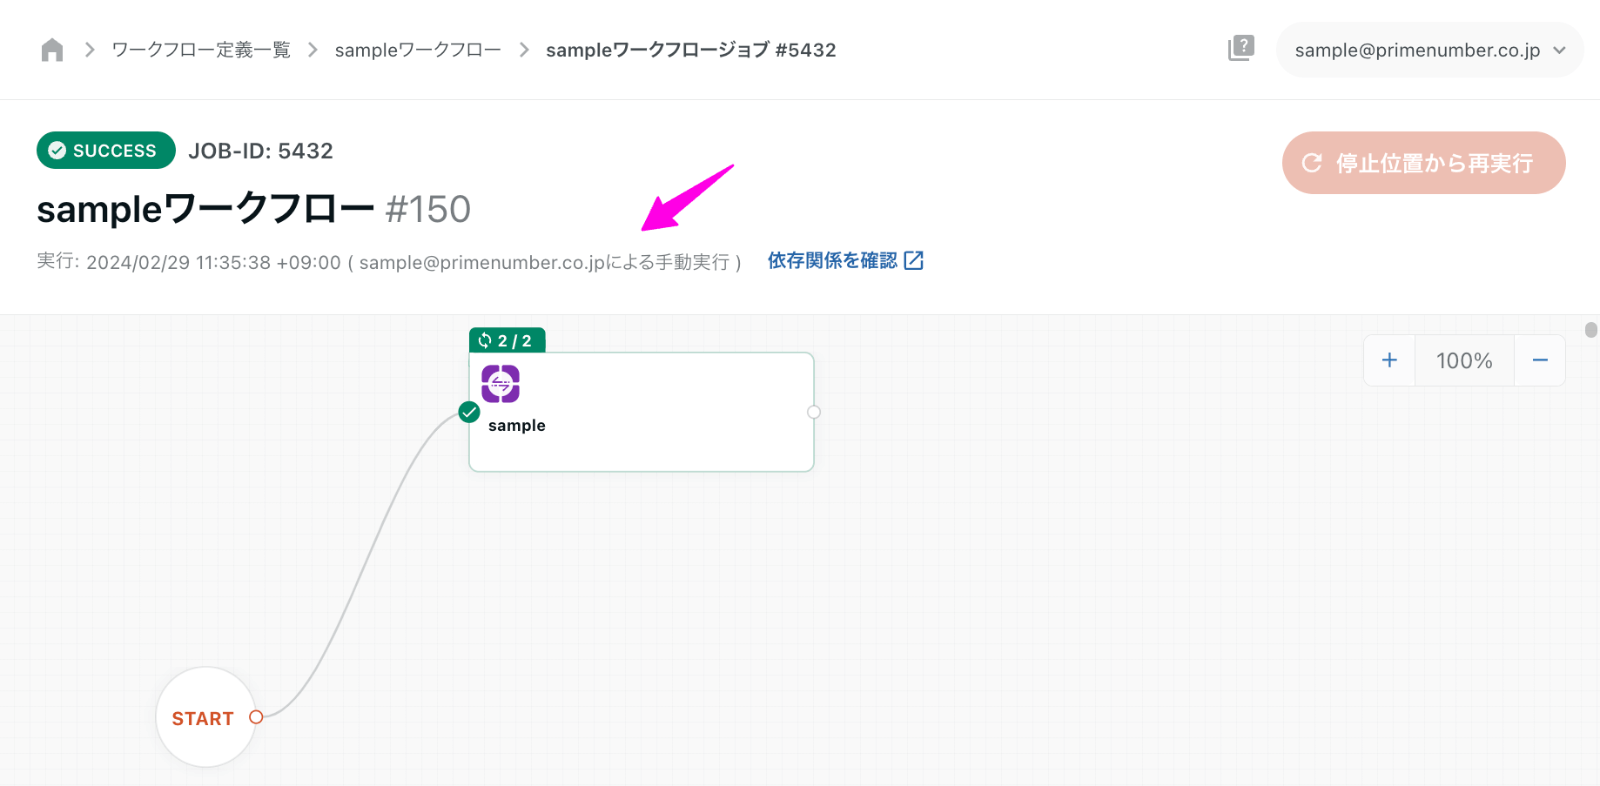
Task: Click the sampleワークフロー #150 title
Action: [254, 209]
